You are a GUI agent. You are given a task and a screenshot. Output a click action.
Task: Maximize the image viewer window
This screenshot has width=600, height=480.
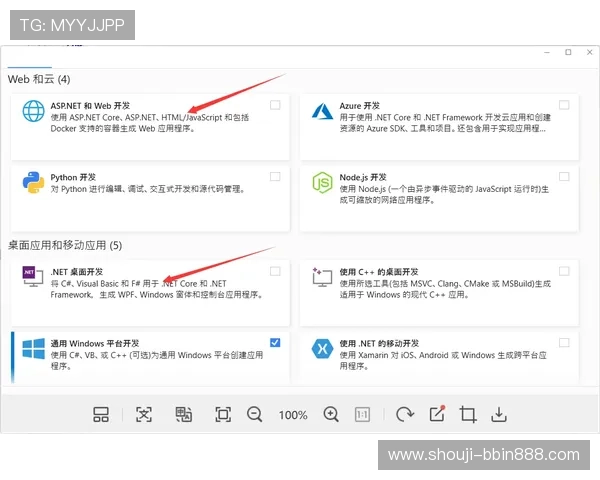(x=568, y=52)
